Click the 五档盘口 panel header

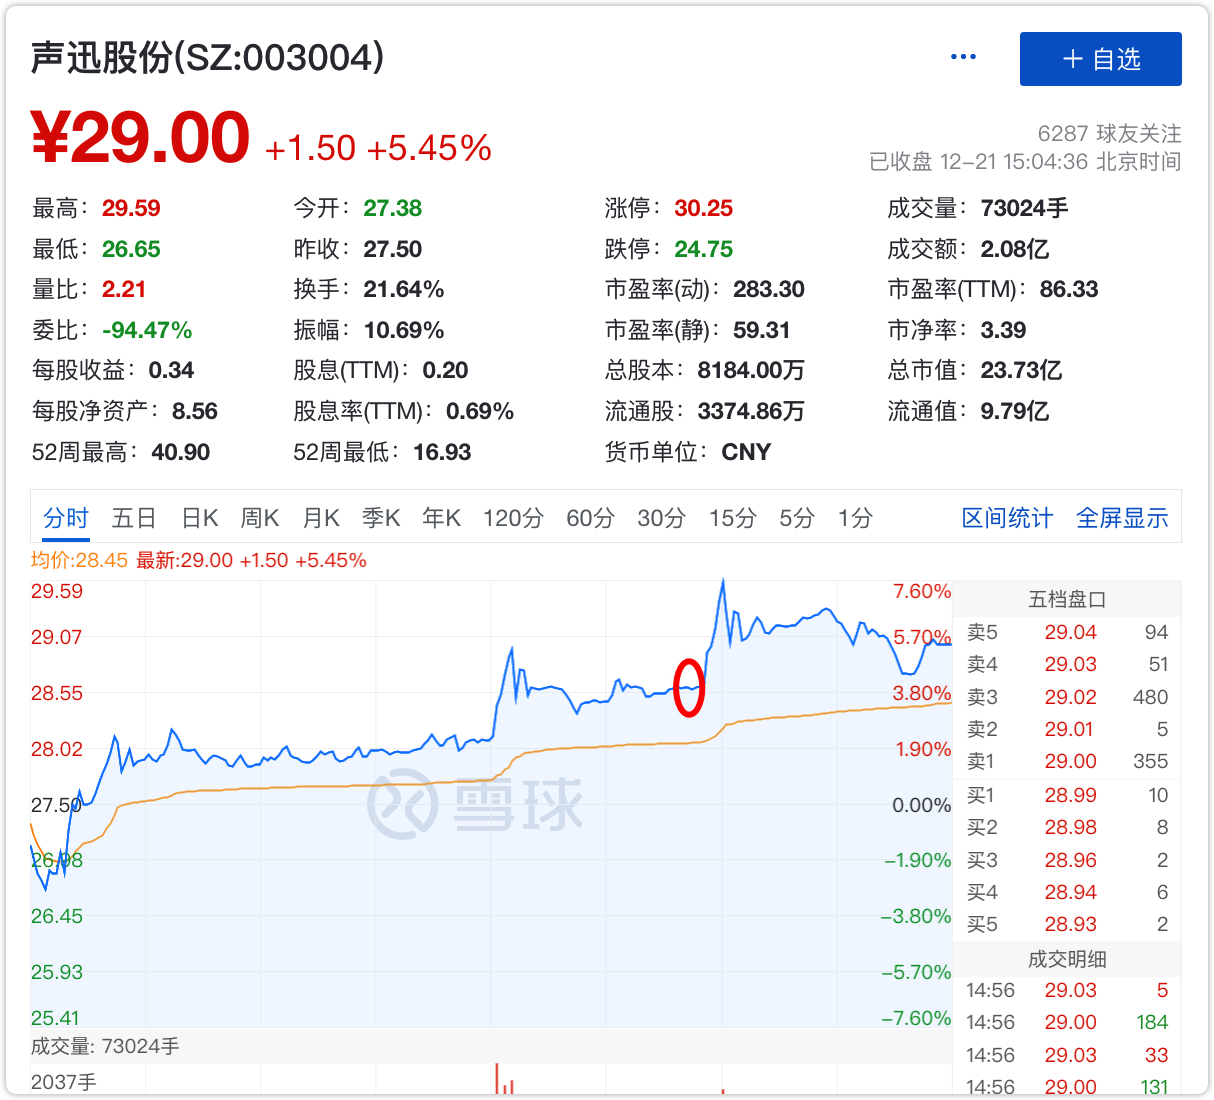pos(1066,600)
